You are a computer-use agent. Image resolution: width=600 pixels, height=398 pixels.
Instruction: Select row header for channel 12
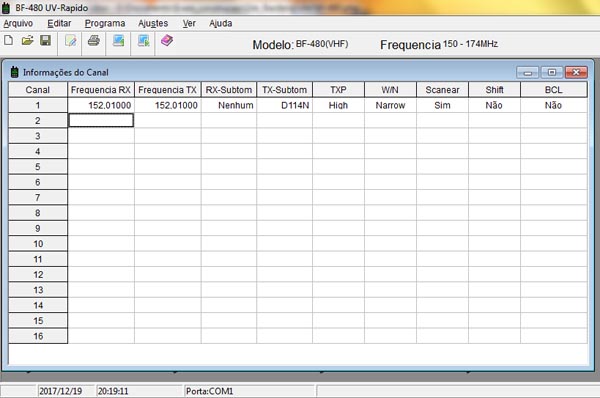pyautogui.click(x=38, y=274)
